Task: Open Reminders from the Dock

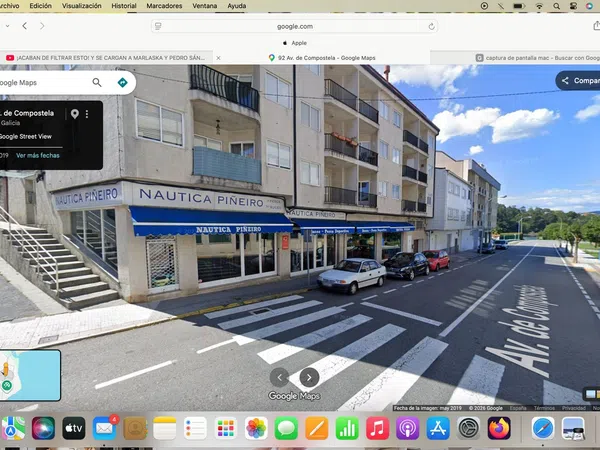Action: (195, 428)
